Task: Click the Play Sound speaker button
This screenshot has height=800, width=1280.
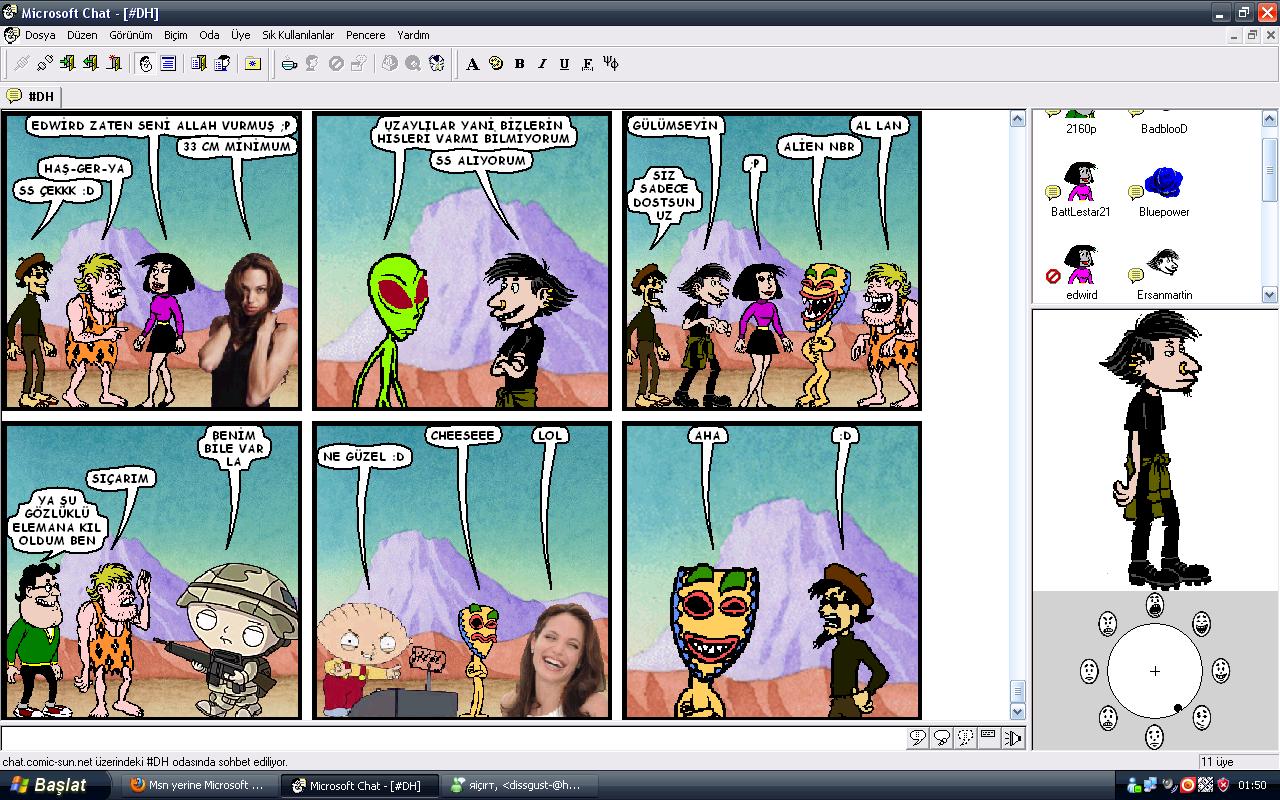Action: (x=1013, y=738)
